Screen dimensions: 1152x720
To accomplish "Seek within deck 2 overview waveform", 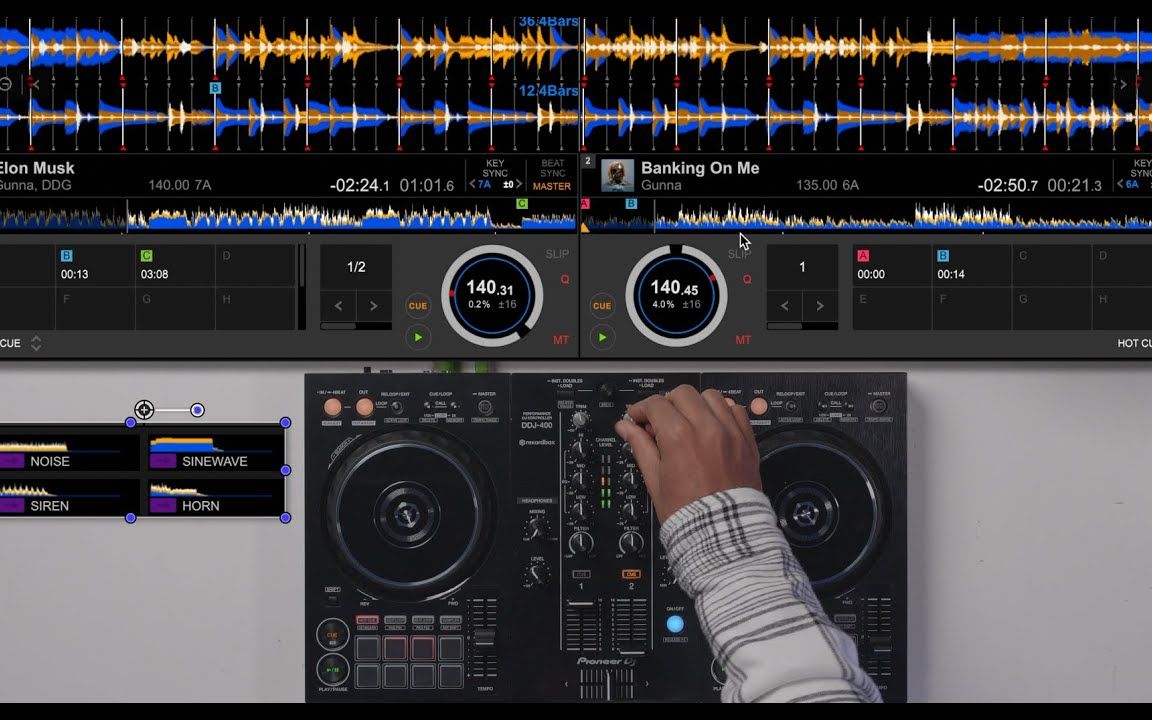I will point(866,215).
